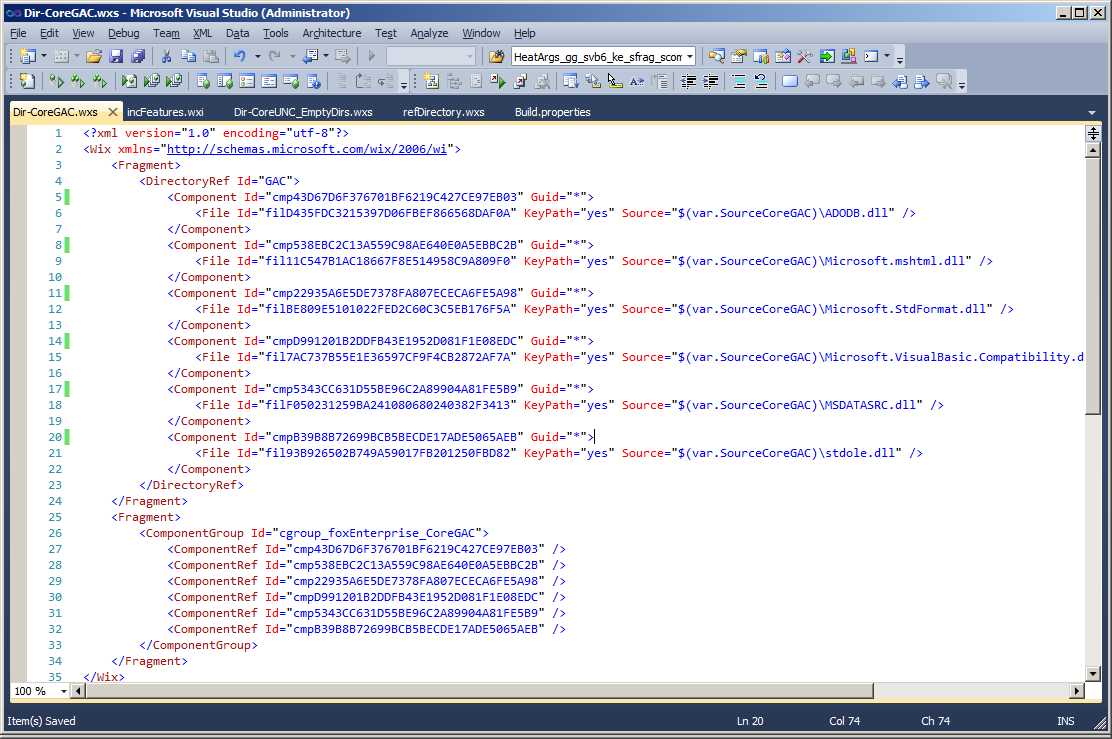This screenshot has height=739, width=1112.
Task: Toggle the INS insert mode indicator
Action: [x=1065, y=721]
